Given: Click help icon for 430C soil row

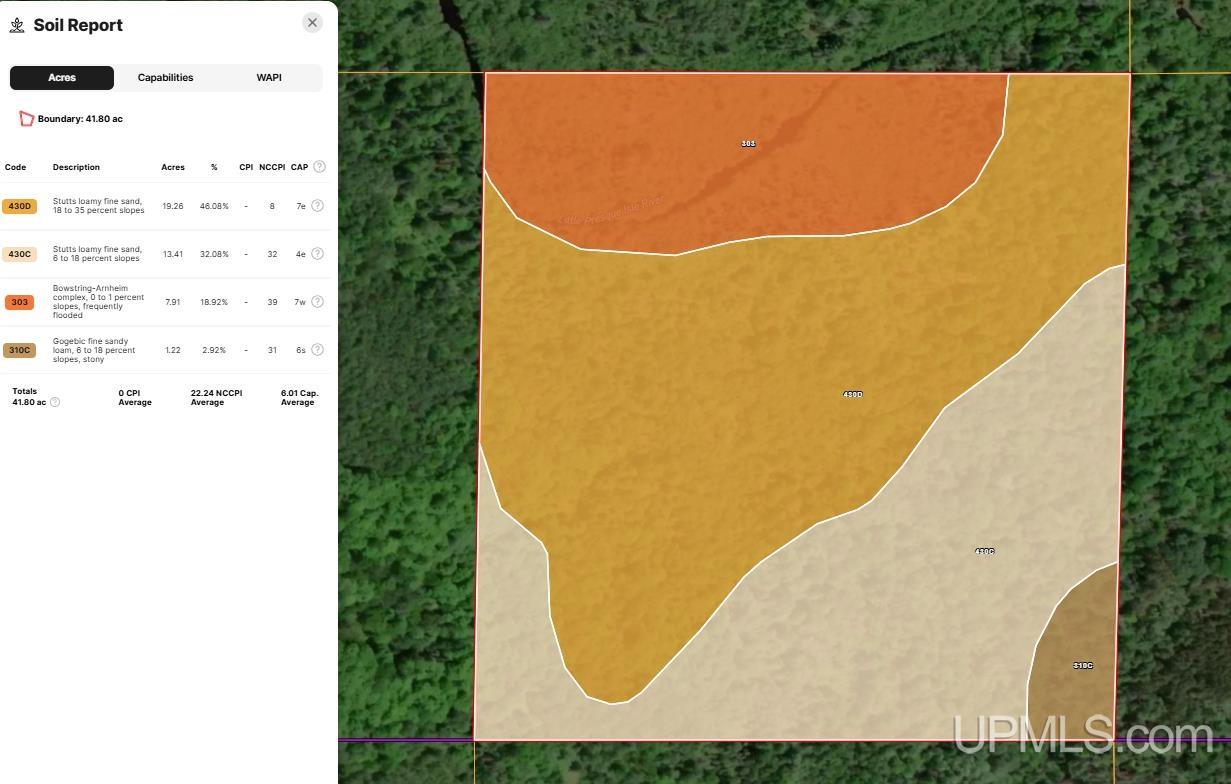Looking at the screenshot, I should 317,254.
